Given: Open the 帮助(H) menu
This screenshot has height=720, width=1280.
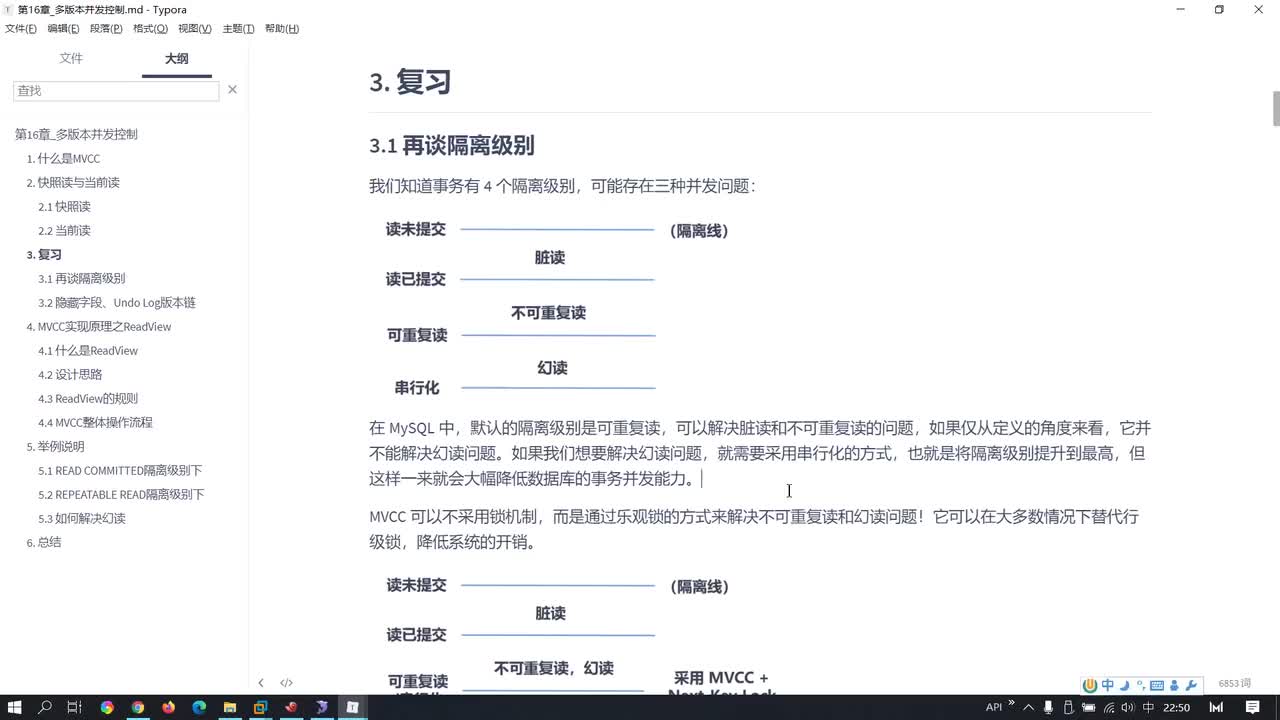Looking at the screenshot, I should coord(282,28).
